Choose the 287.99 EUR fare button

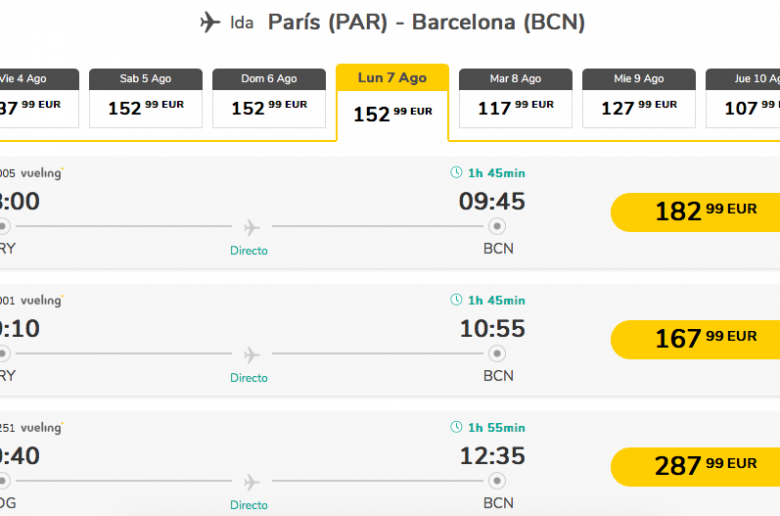(x=695, y=467)
